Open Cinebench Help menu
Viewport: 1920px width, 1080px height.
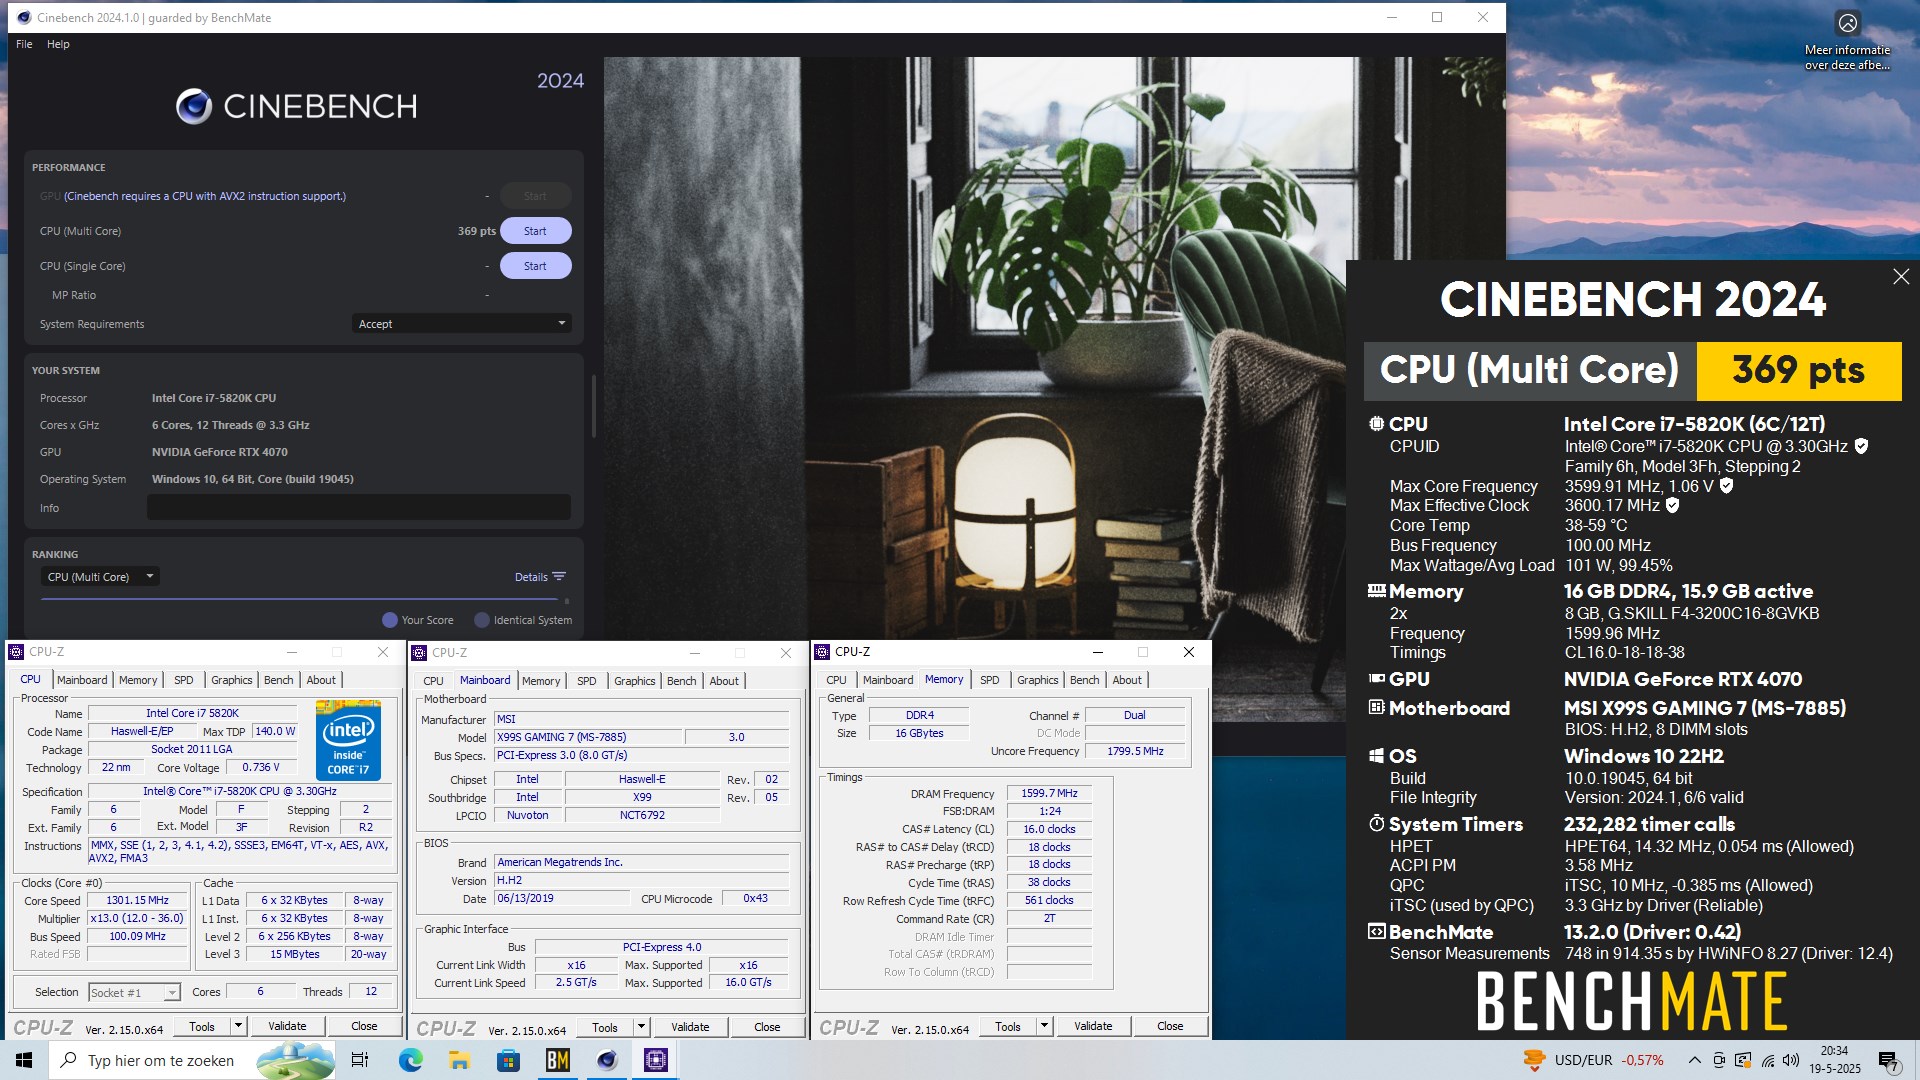(x=58, y=44)
